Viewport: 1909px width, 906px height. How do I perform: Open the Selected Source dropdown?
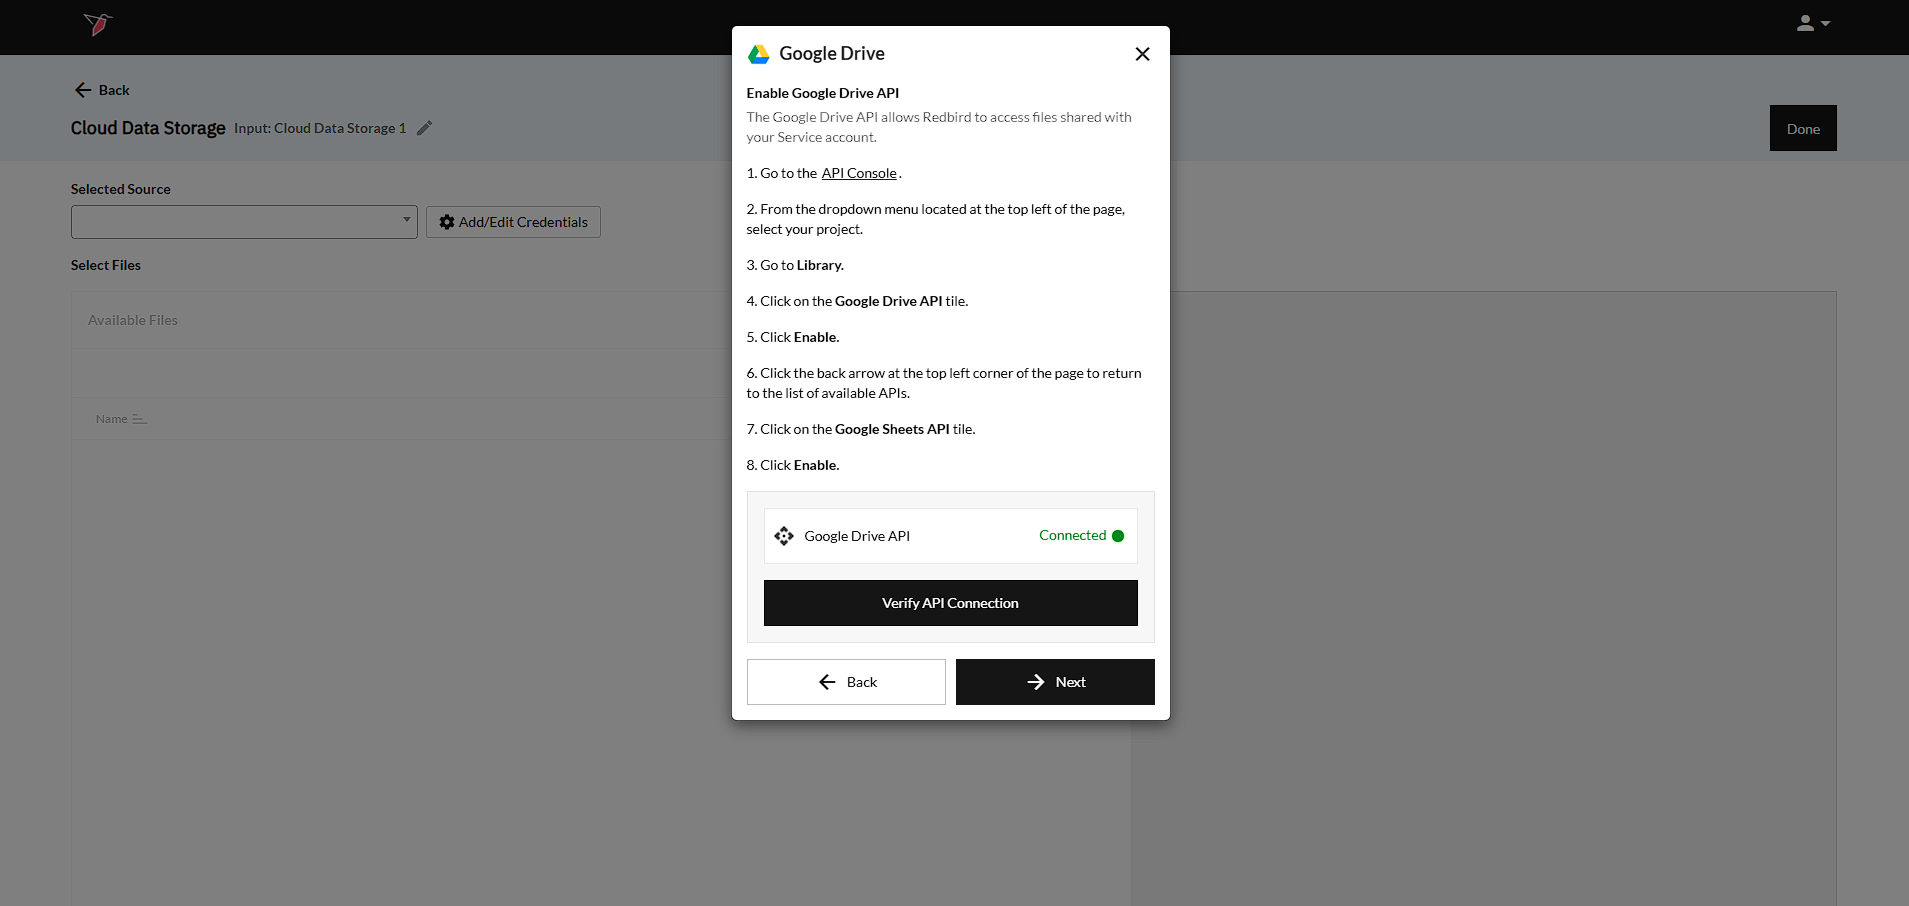pos(244,222)
